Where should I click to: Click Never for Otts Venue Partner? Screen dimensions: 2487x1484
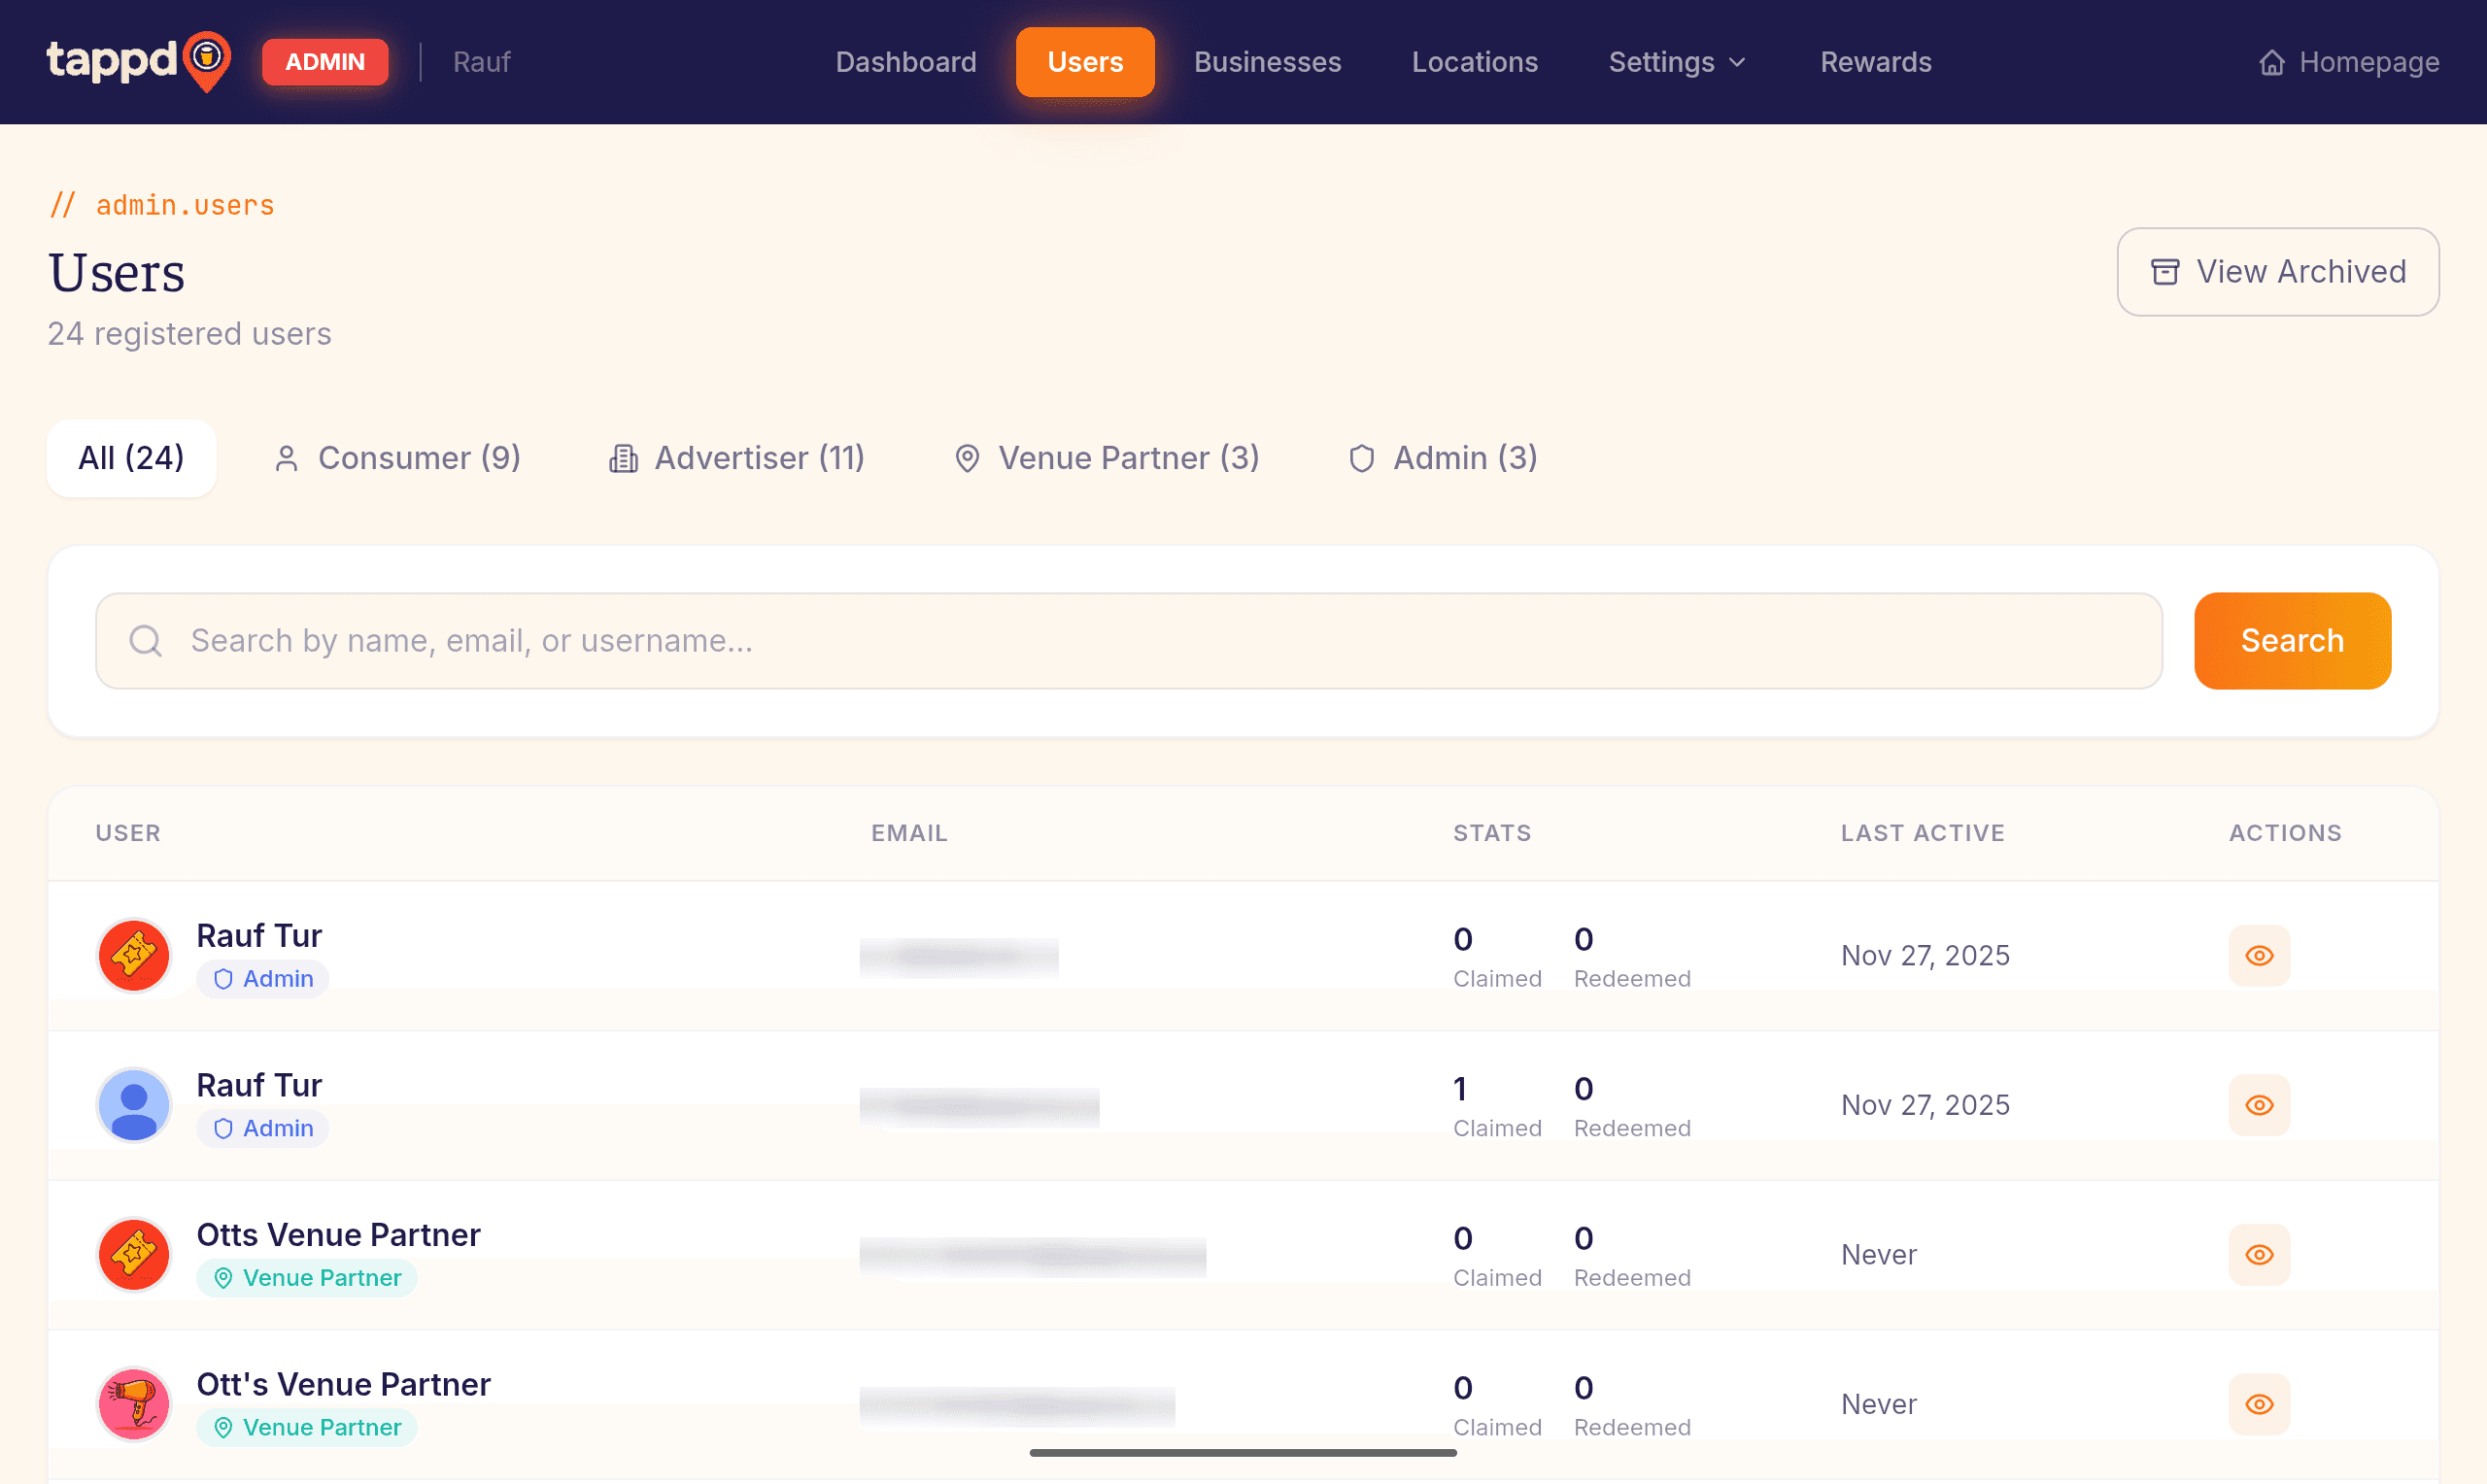pos(1878,1255)
